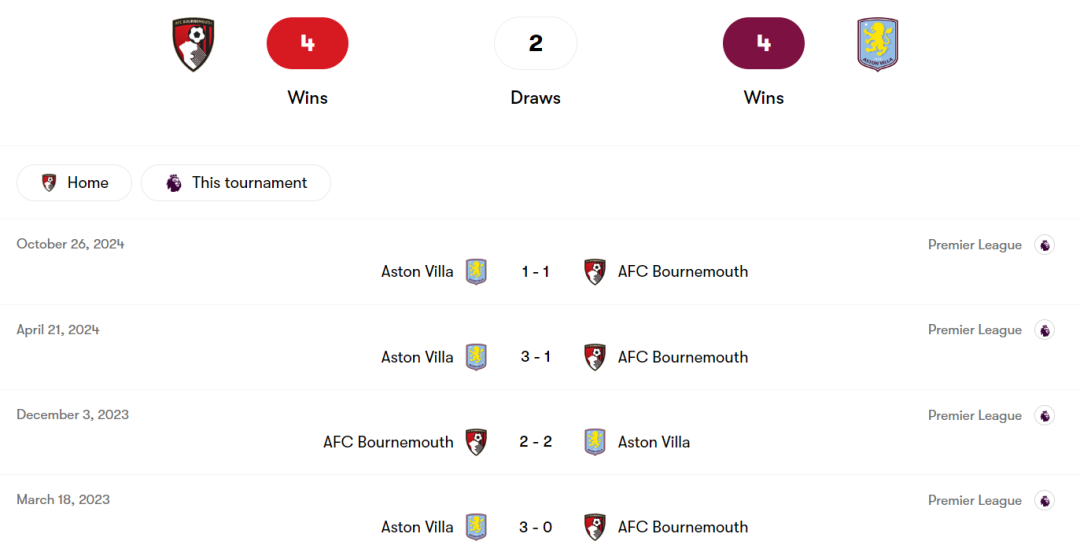
Task: Click AFC Bournemouth name in April 21 match
Action: tap(683, 357)
